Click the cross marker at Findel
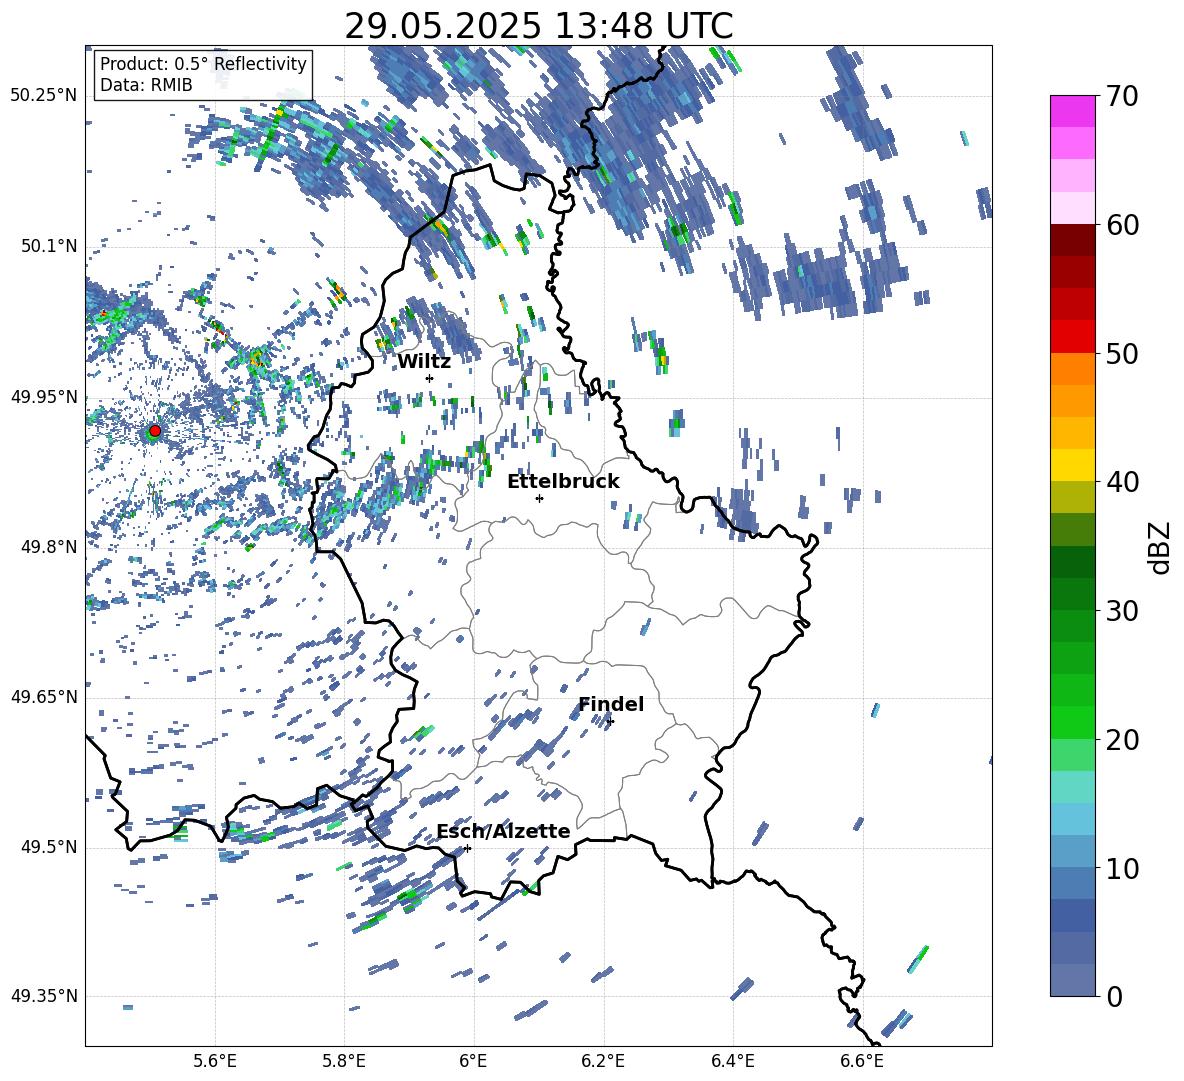The width and height of the screenshot is (1184, 1081). pos(610,722)
